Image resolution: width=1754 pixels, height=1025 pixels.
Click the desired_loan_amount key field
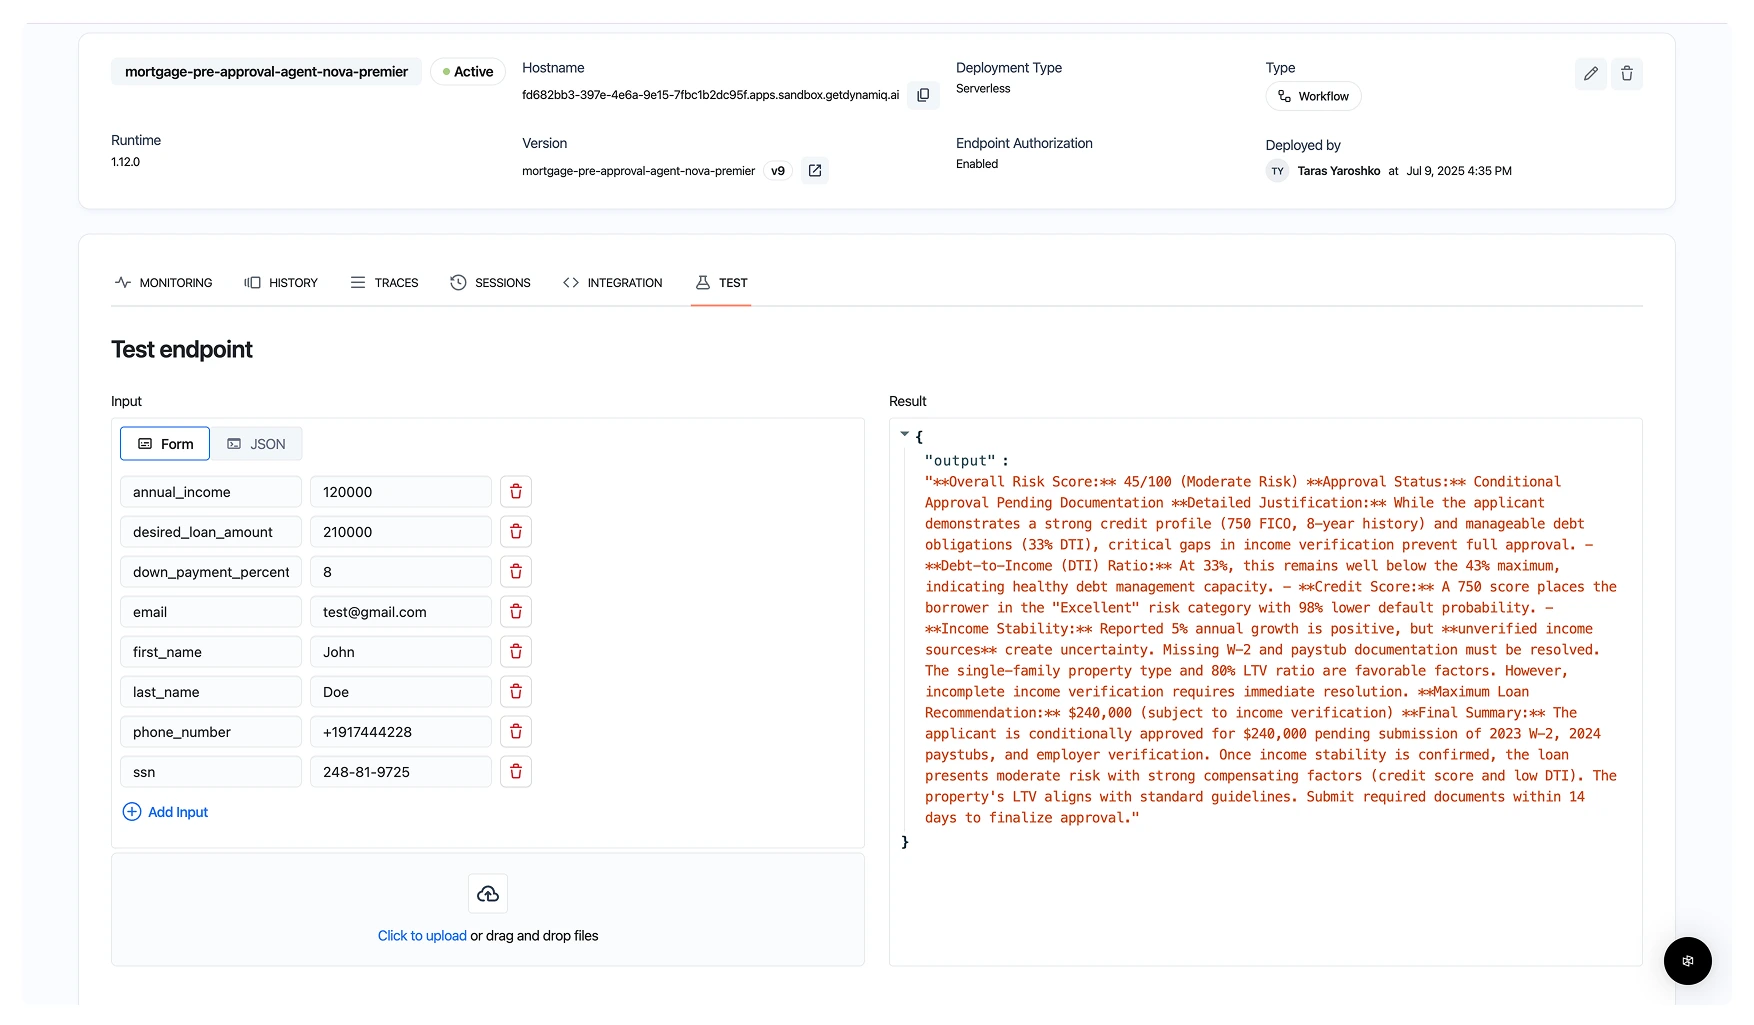[x=211, y=532]
